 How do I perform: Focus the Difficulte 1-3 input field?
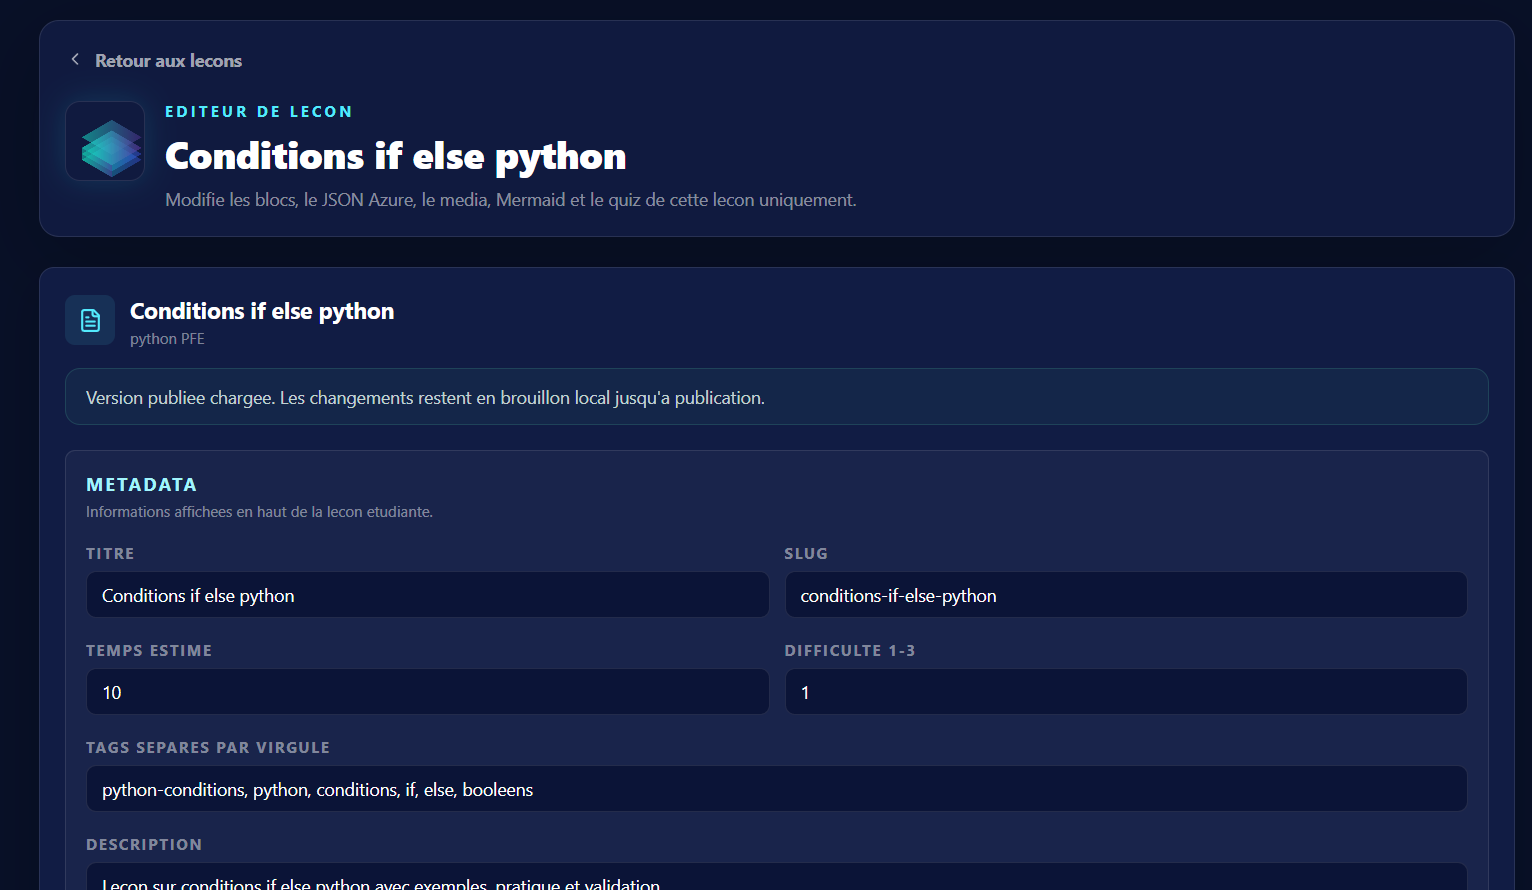tap(1126, 692)
